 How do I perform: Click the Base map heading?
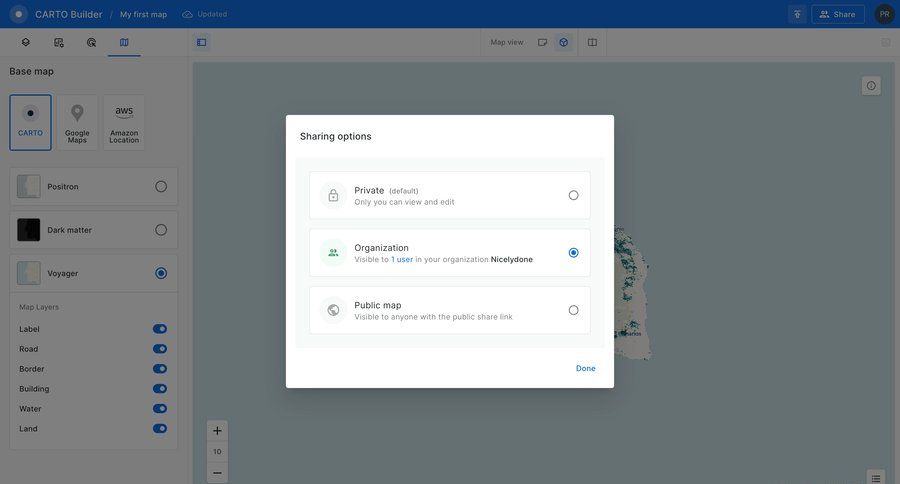click(32, 71)
